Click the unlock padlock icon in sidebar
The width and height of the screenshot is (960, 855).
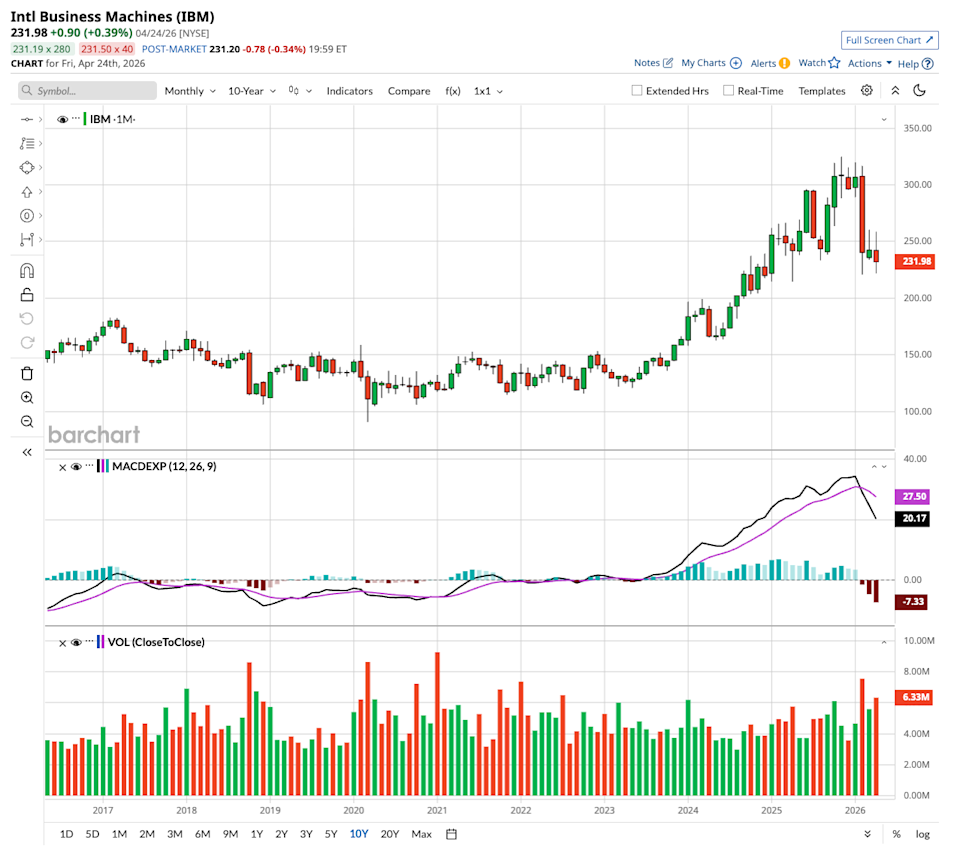click(27, 294)
